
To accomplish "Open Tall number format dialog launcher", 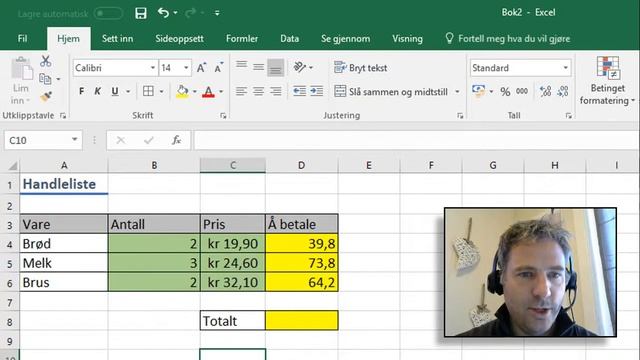I will tap(568, 116).
